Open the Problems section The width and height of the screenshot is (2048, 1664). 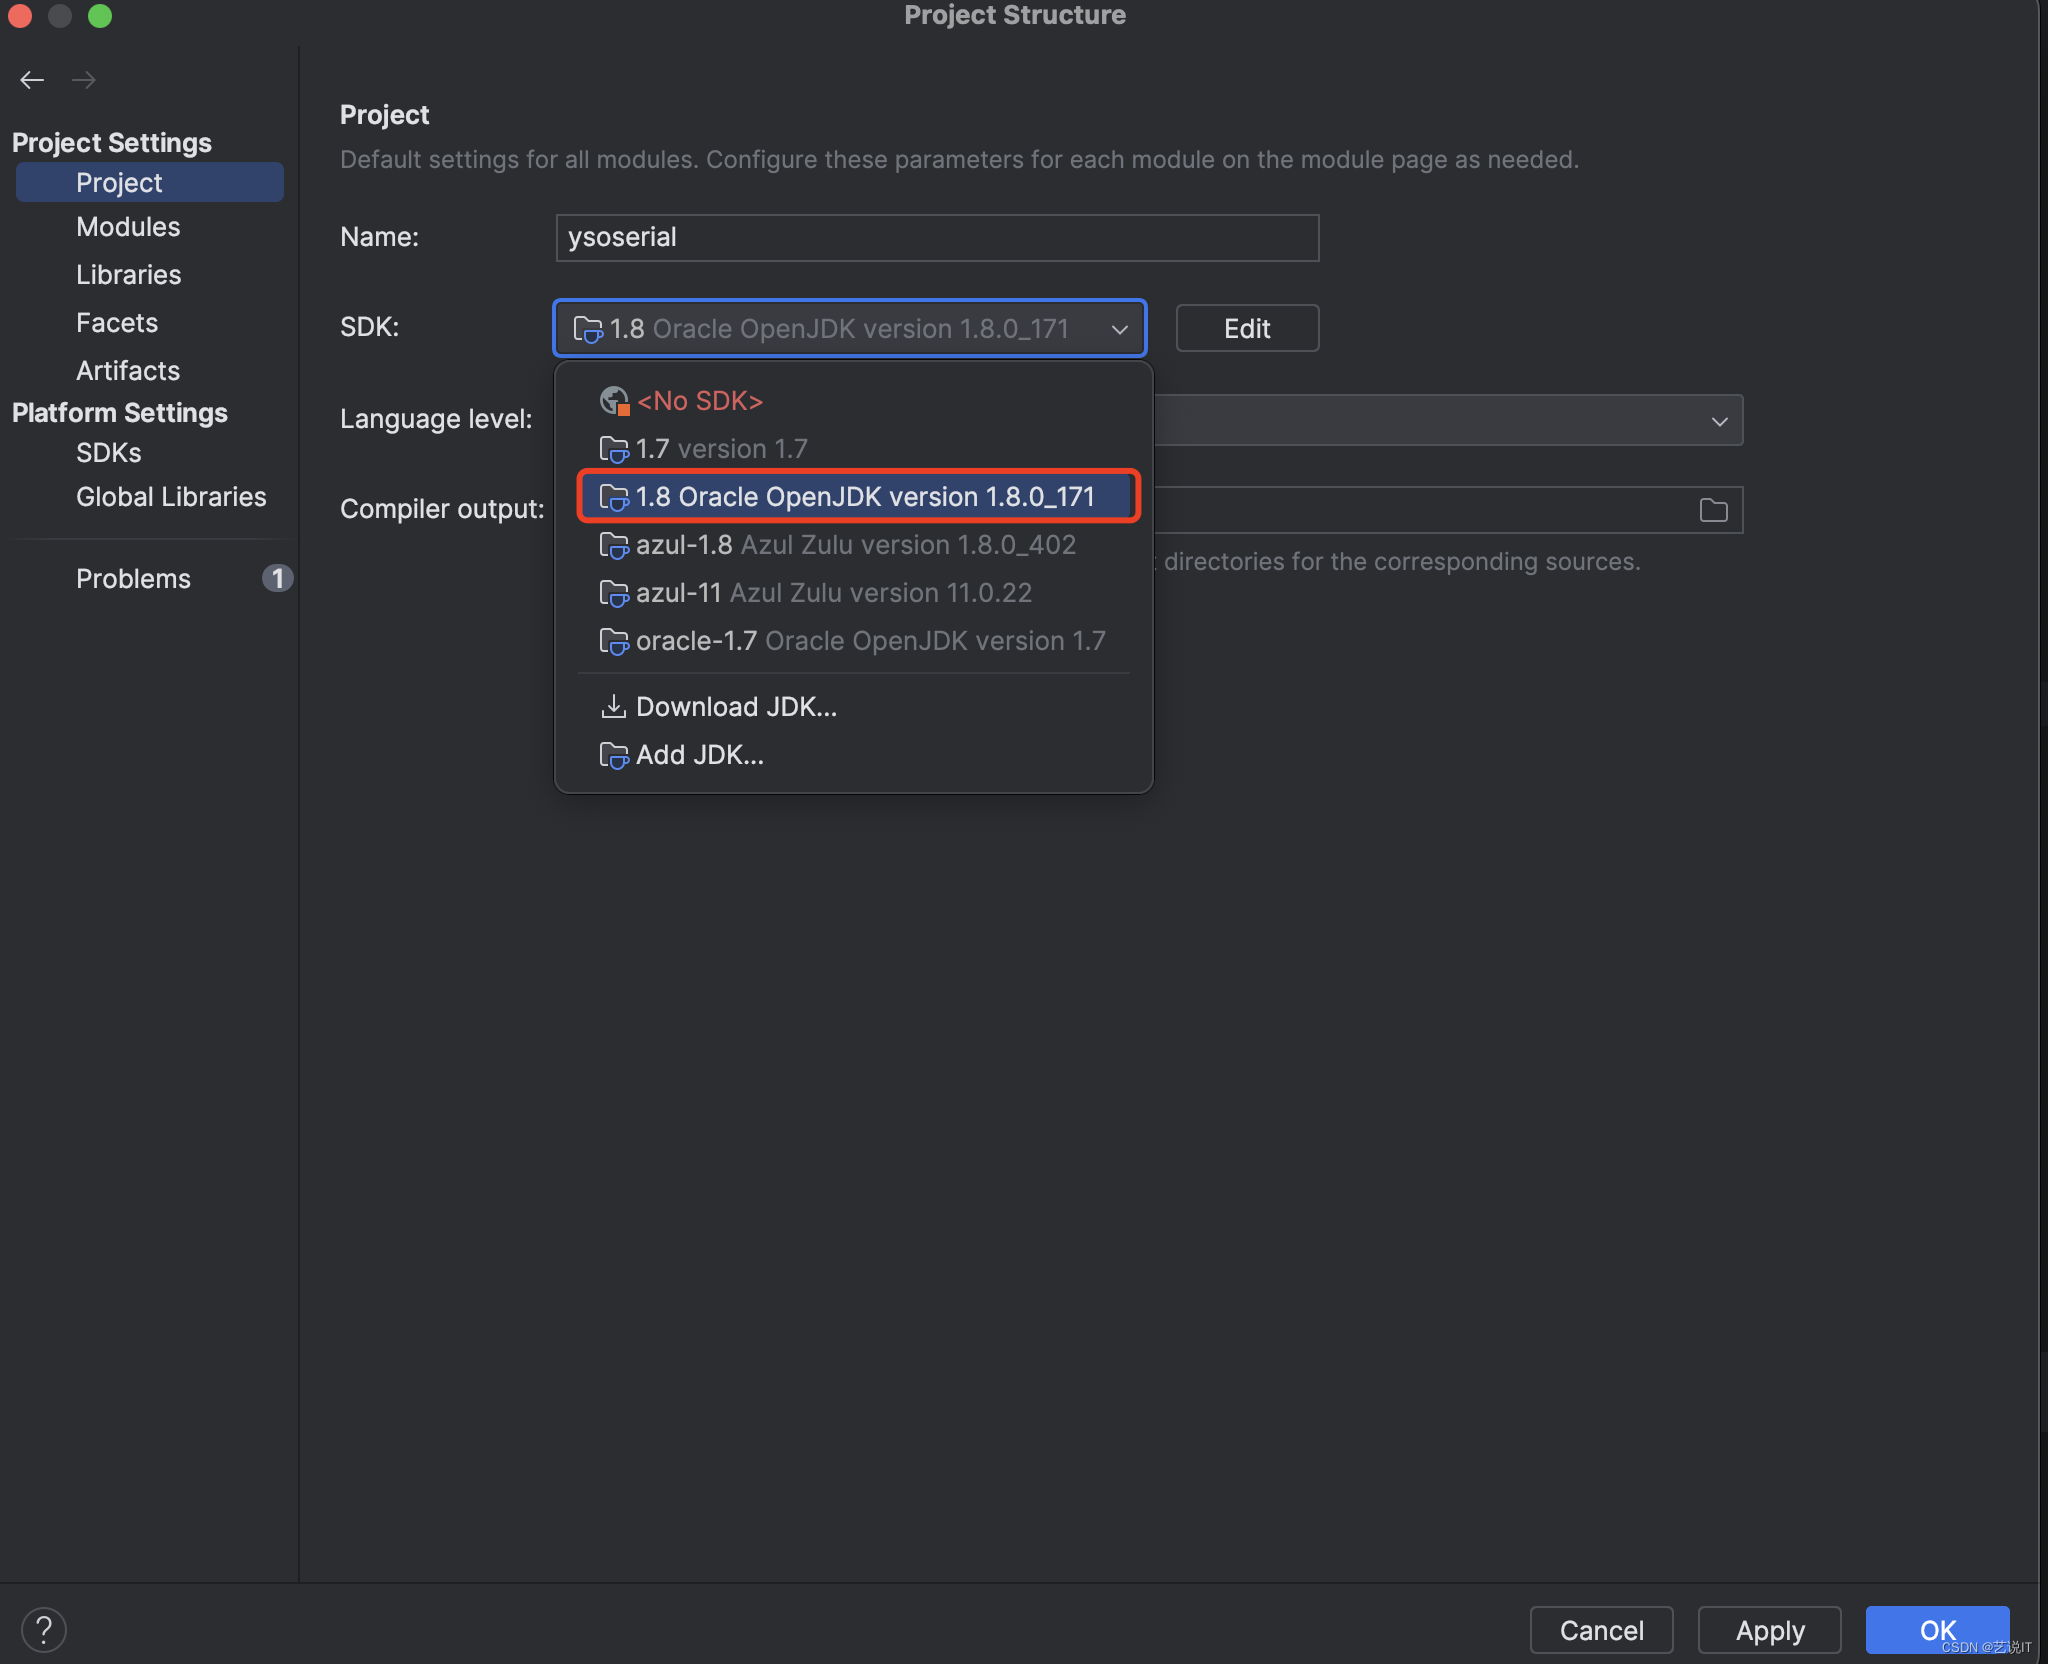click(x=133, y=579)
